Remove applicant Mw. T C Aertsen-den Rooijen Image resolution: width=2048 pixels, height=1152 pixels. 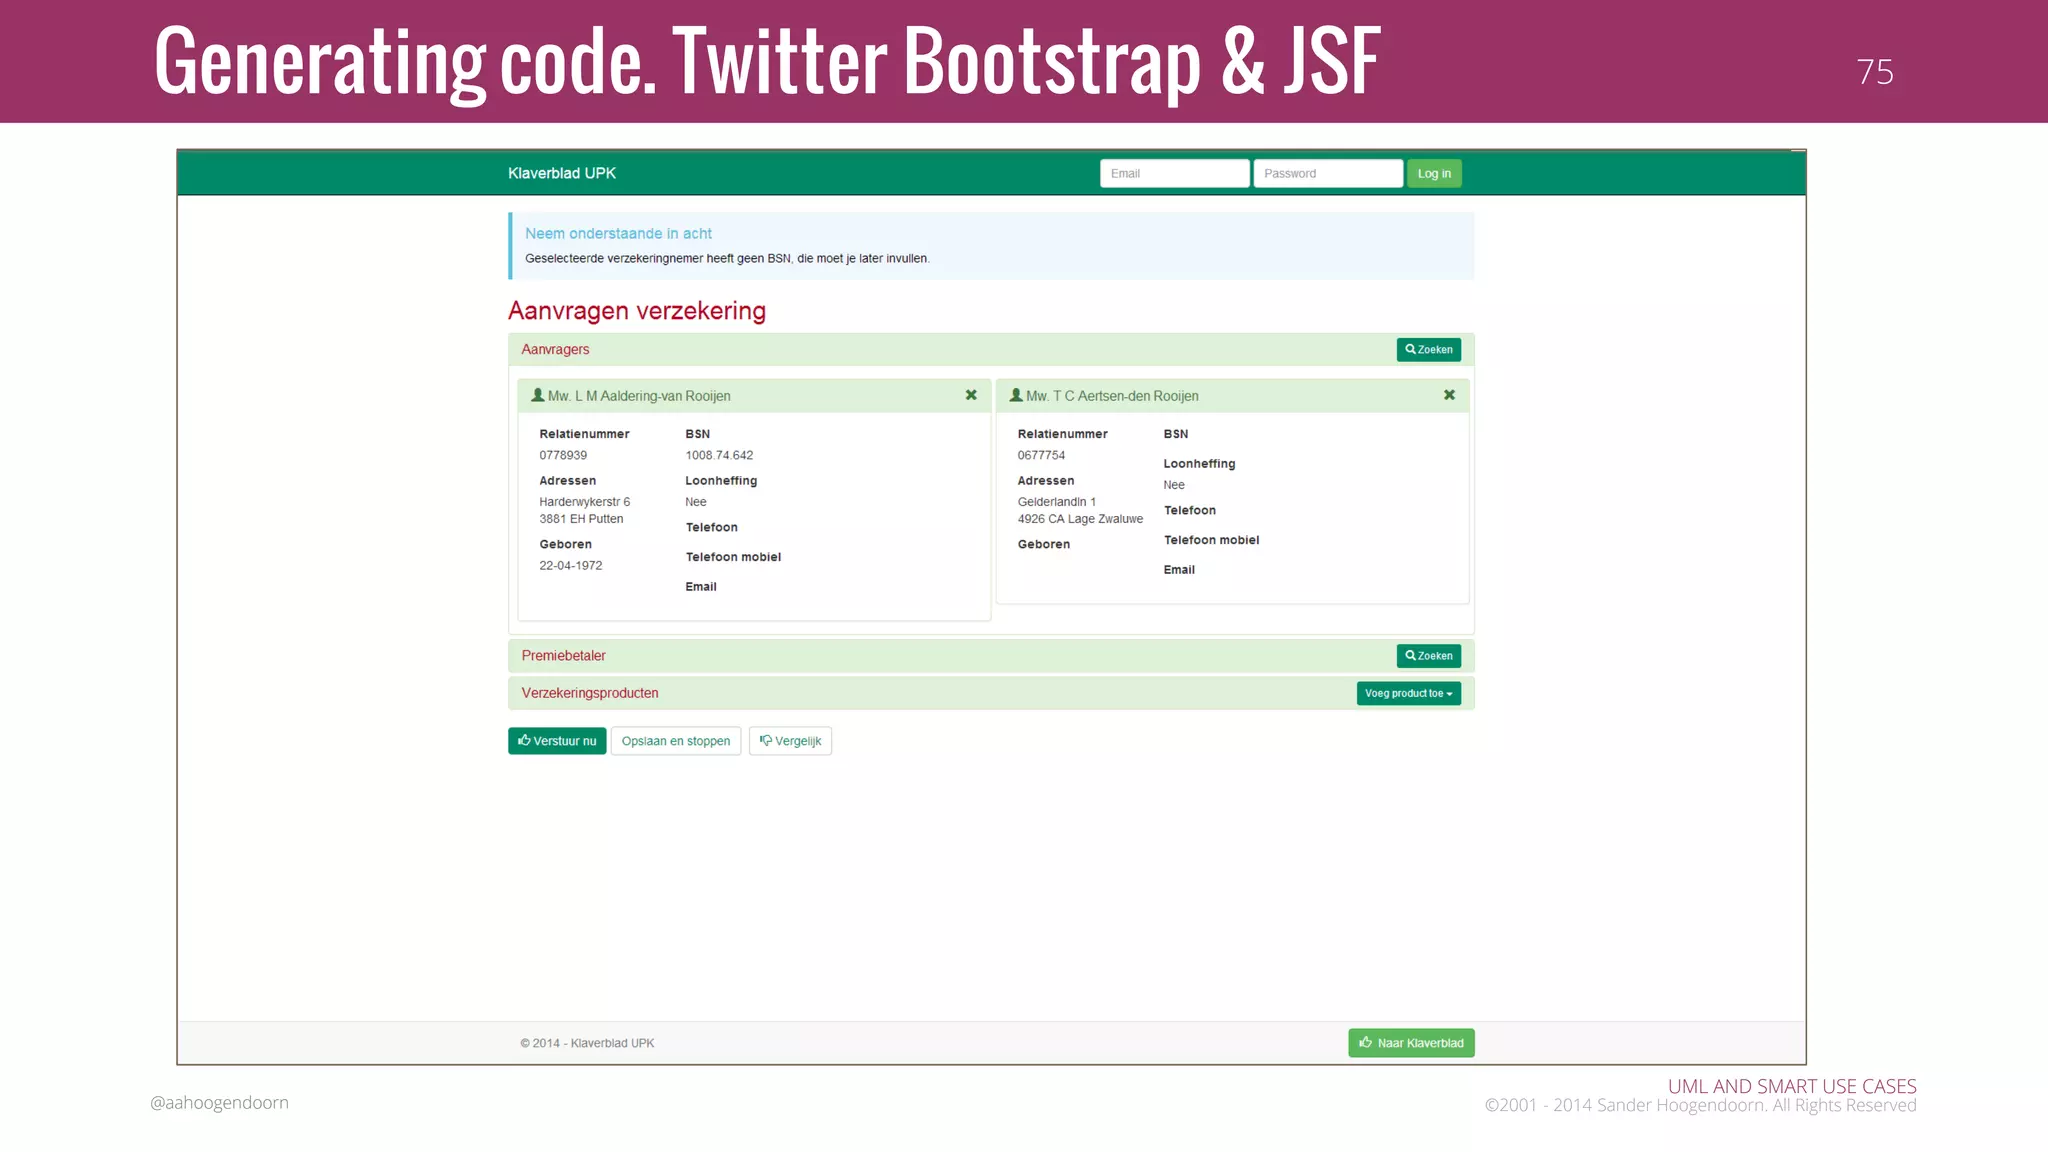point(1449,395)
